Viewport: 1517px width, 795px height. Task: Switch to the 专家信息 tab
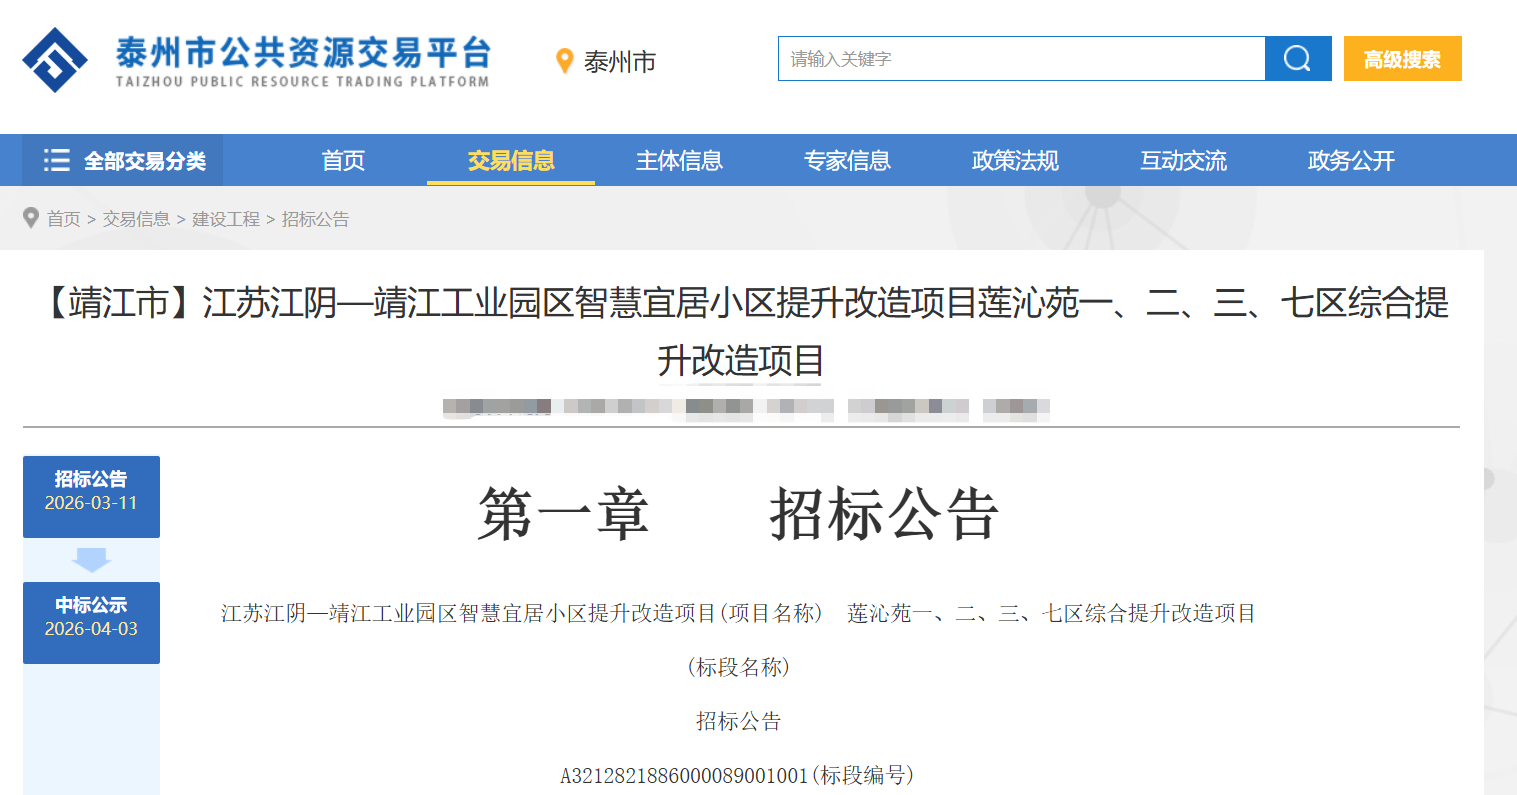[847, 161]
